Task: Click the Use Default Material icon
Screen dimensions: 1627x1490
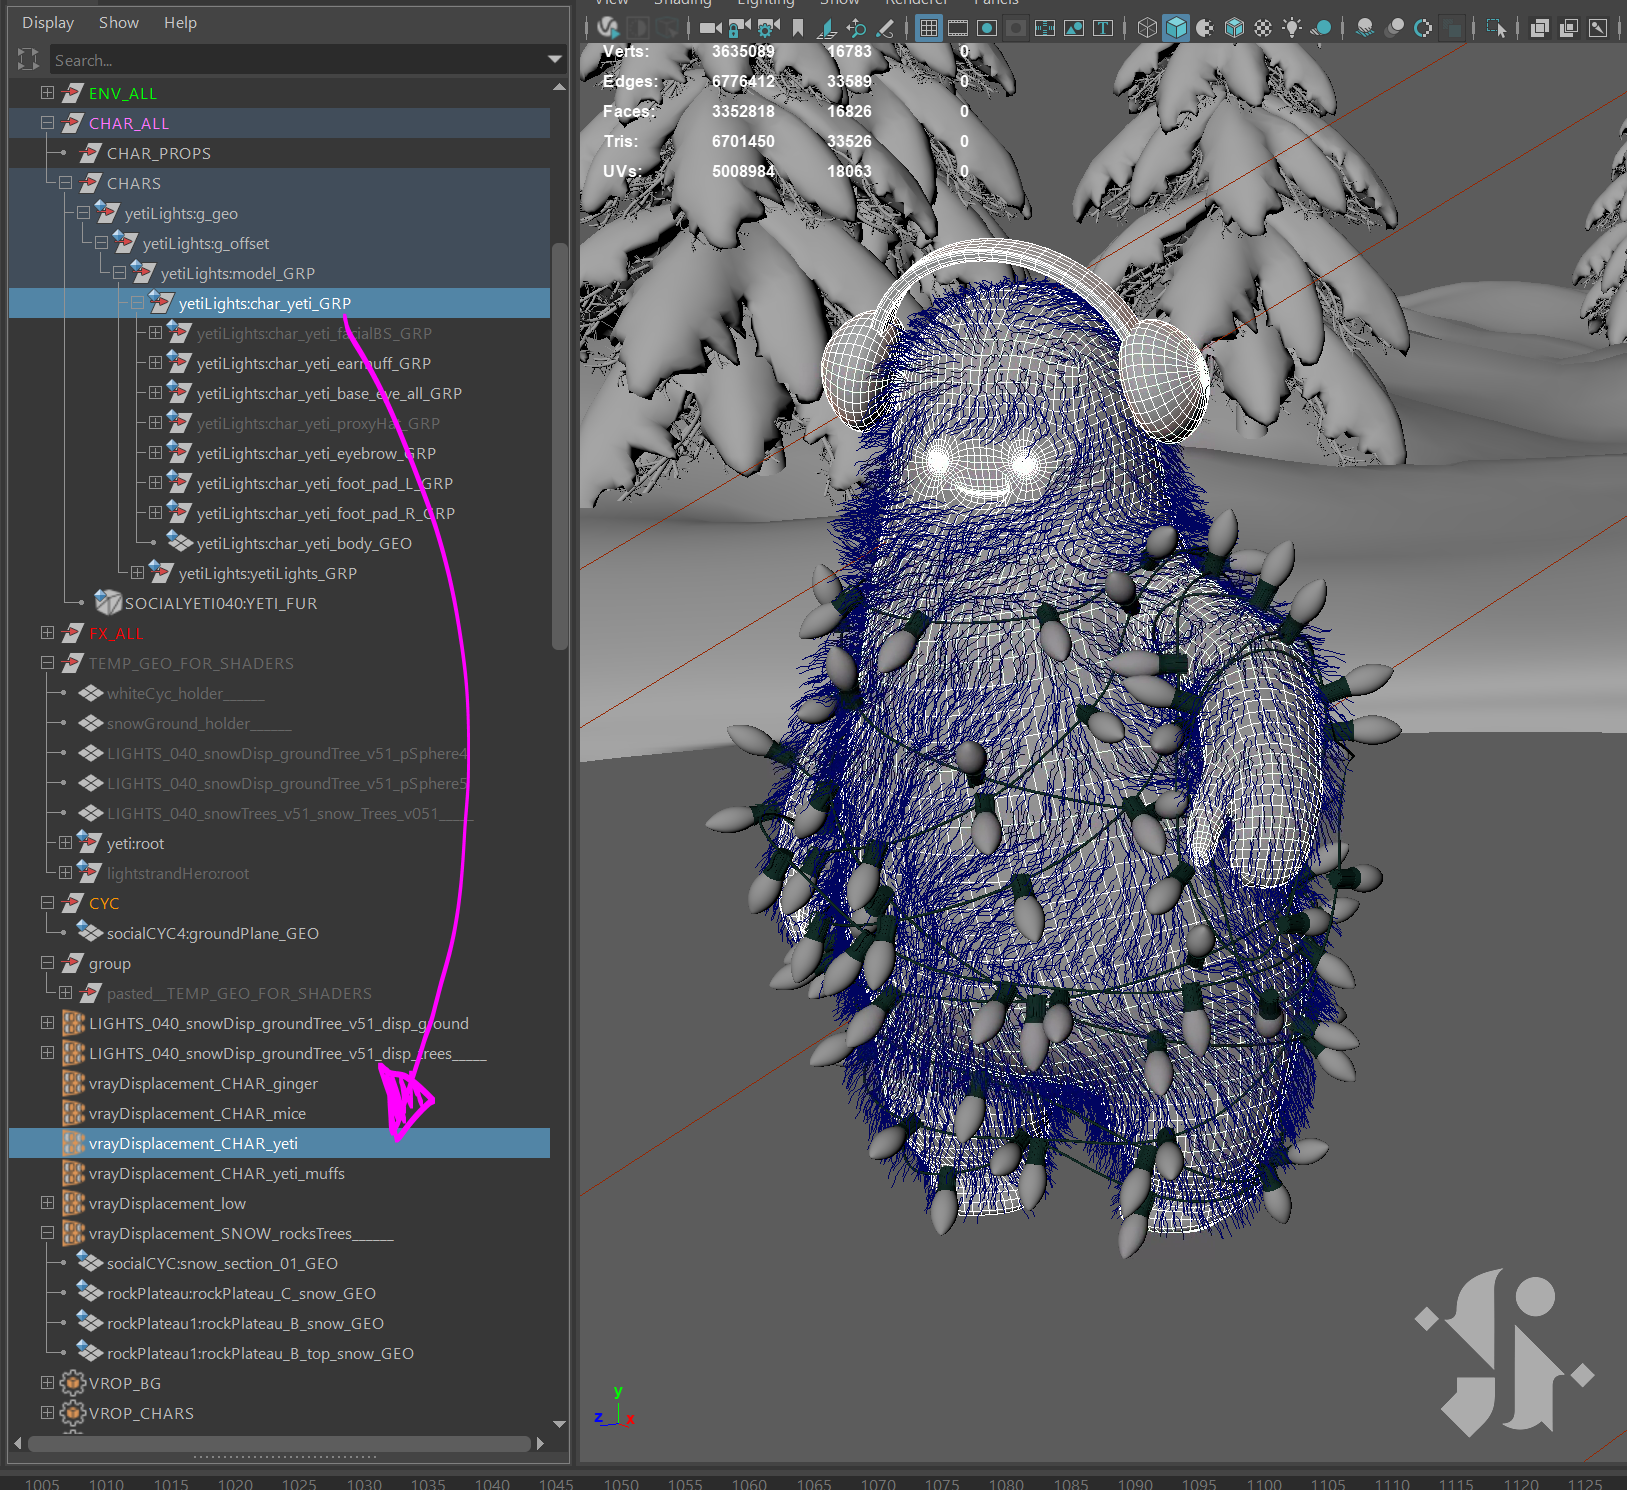Action: coord(1205,28)
